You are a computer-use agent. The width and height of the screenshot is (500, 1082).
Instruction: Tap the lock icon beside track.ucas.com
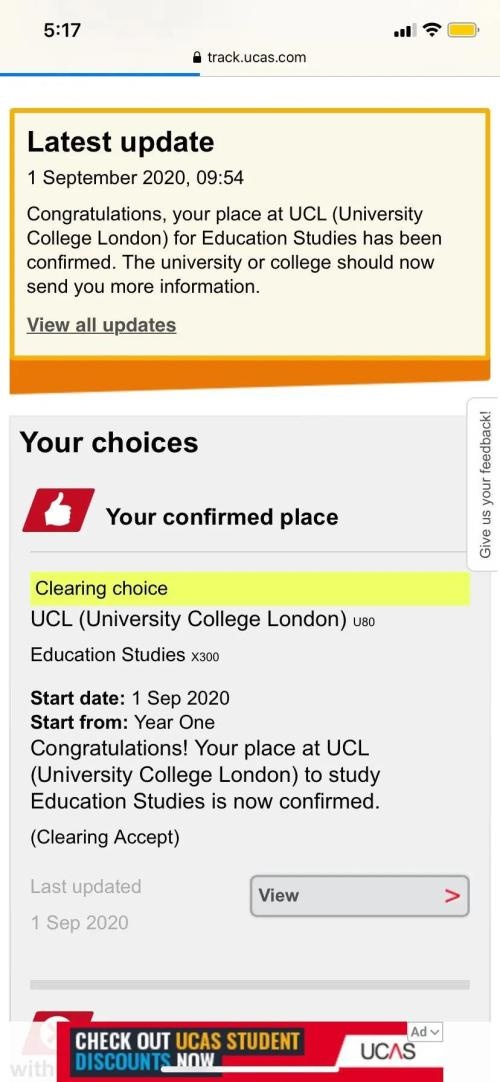(x=198, y=58)
